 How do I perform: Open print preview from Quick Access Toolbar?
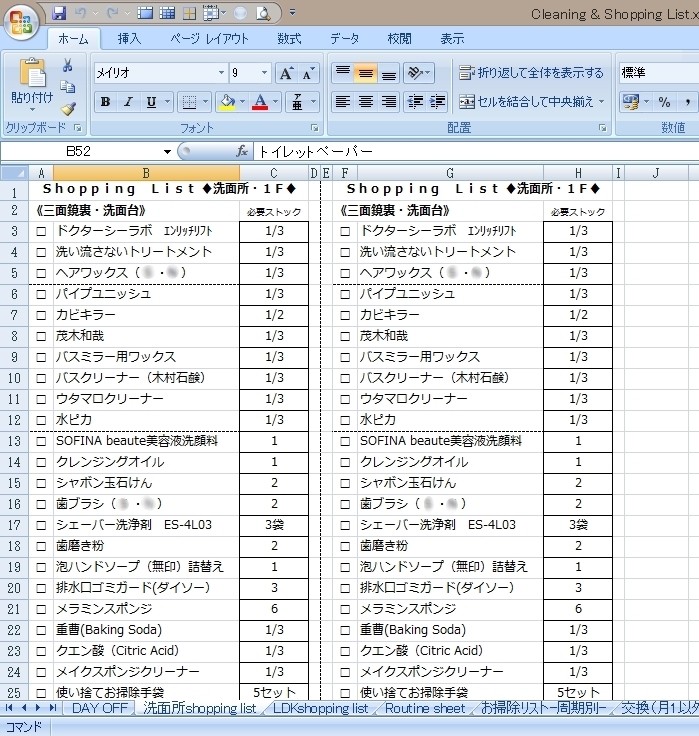tap(263, 13)
